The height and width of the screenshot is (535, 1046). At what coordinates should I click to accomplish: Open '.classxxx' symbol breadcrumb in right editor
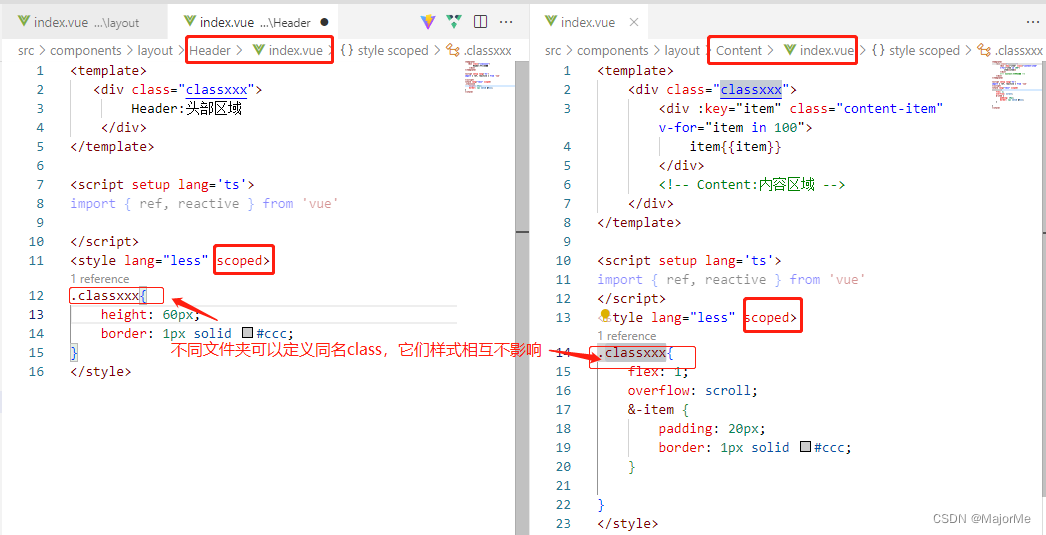1010,51
